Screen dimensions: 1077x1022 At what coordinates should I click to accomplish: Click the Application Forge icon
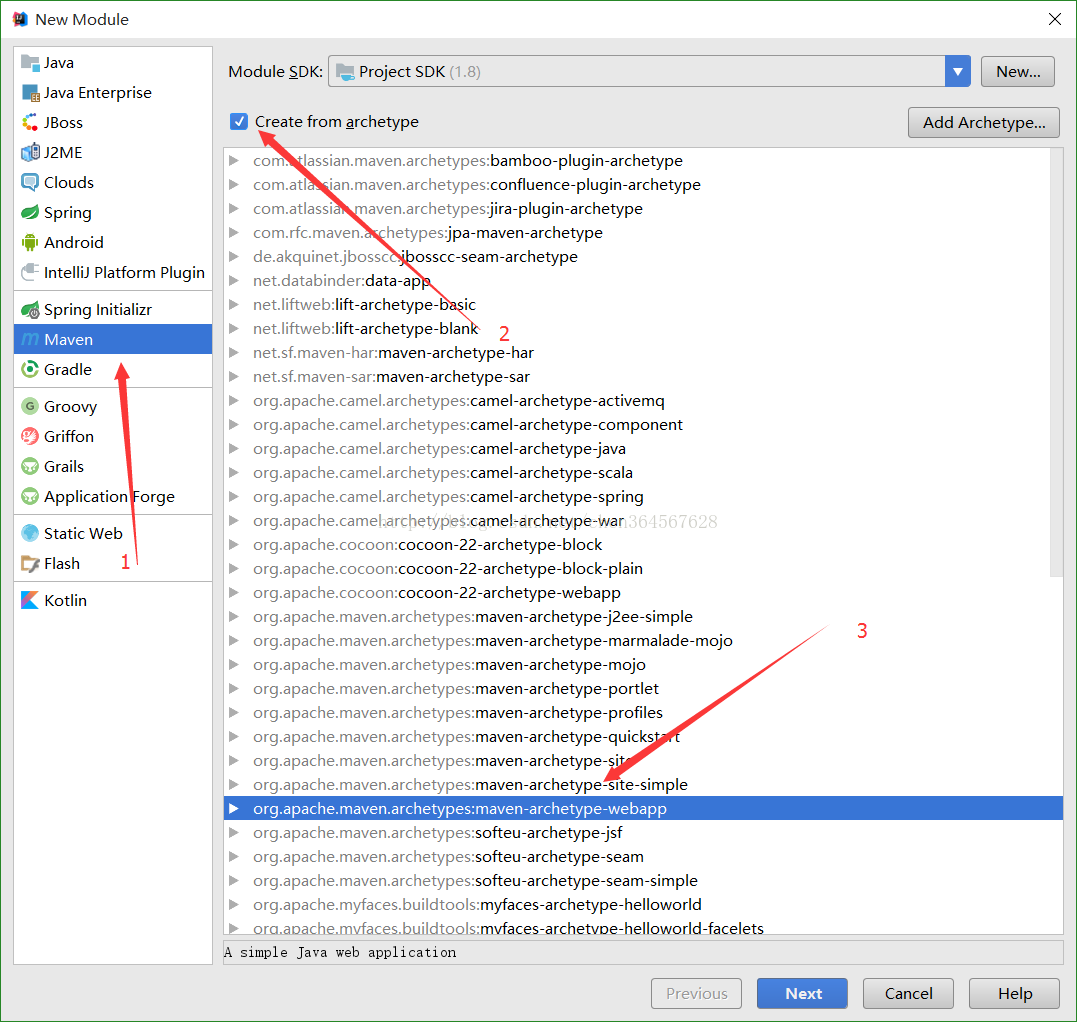(30, 496)
